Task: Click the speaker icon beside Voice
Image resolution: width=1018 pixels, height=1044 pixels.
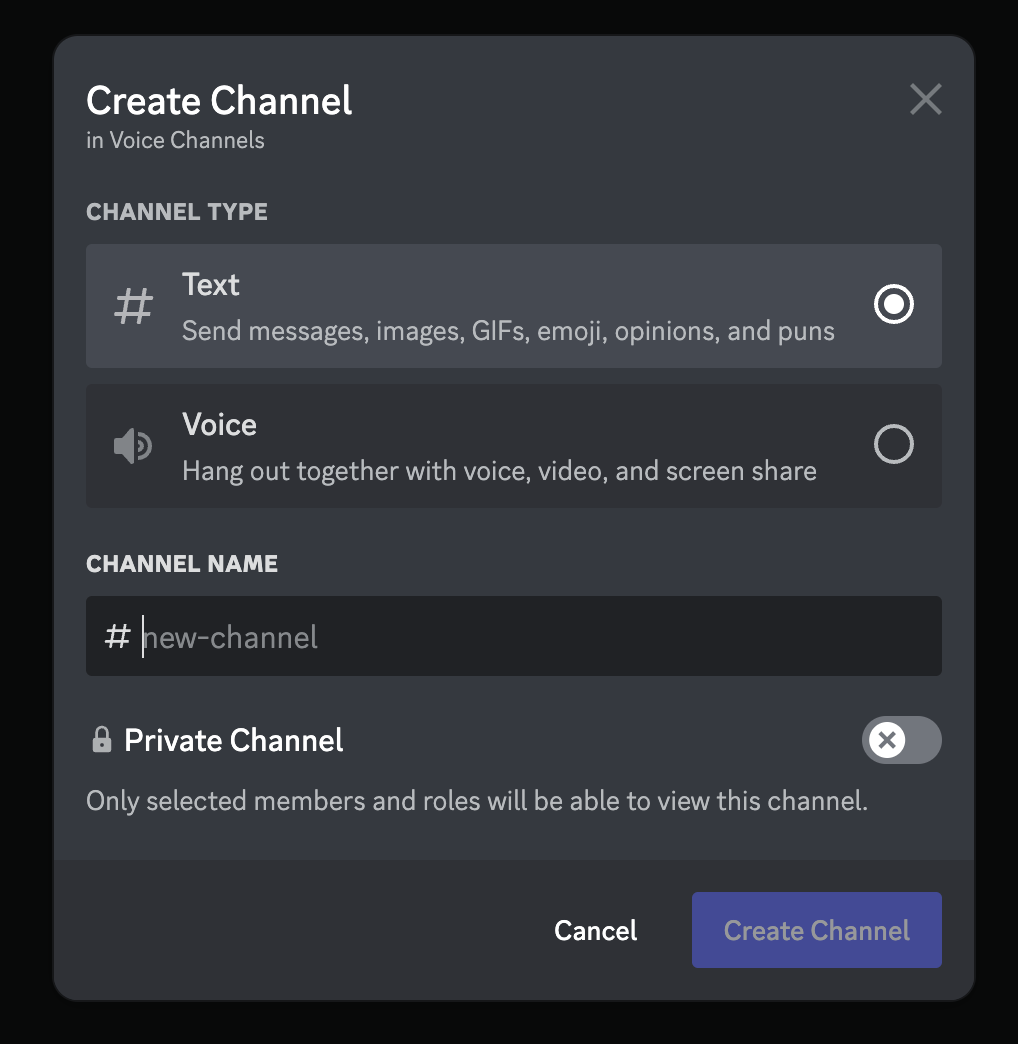Action: (132, 446)
